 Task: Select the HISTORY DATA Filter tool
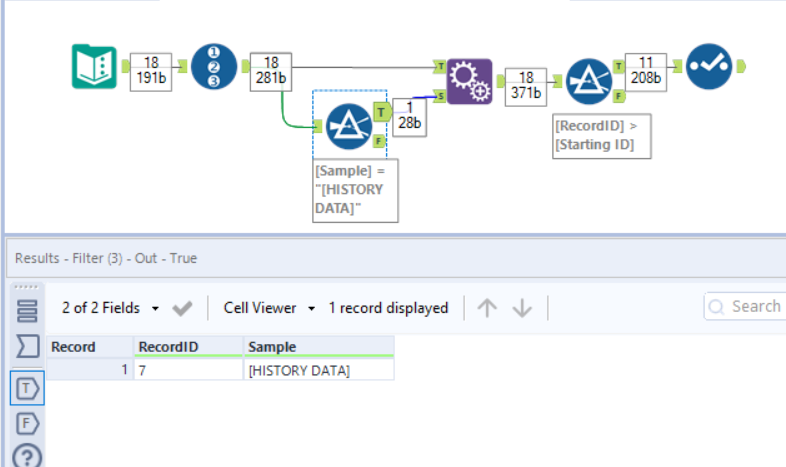[x=349, y=126]
